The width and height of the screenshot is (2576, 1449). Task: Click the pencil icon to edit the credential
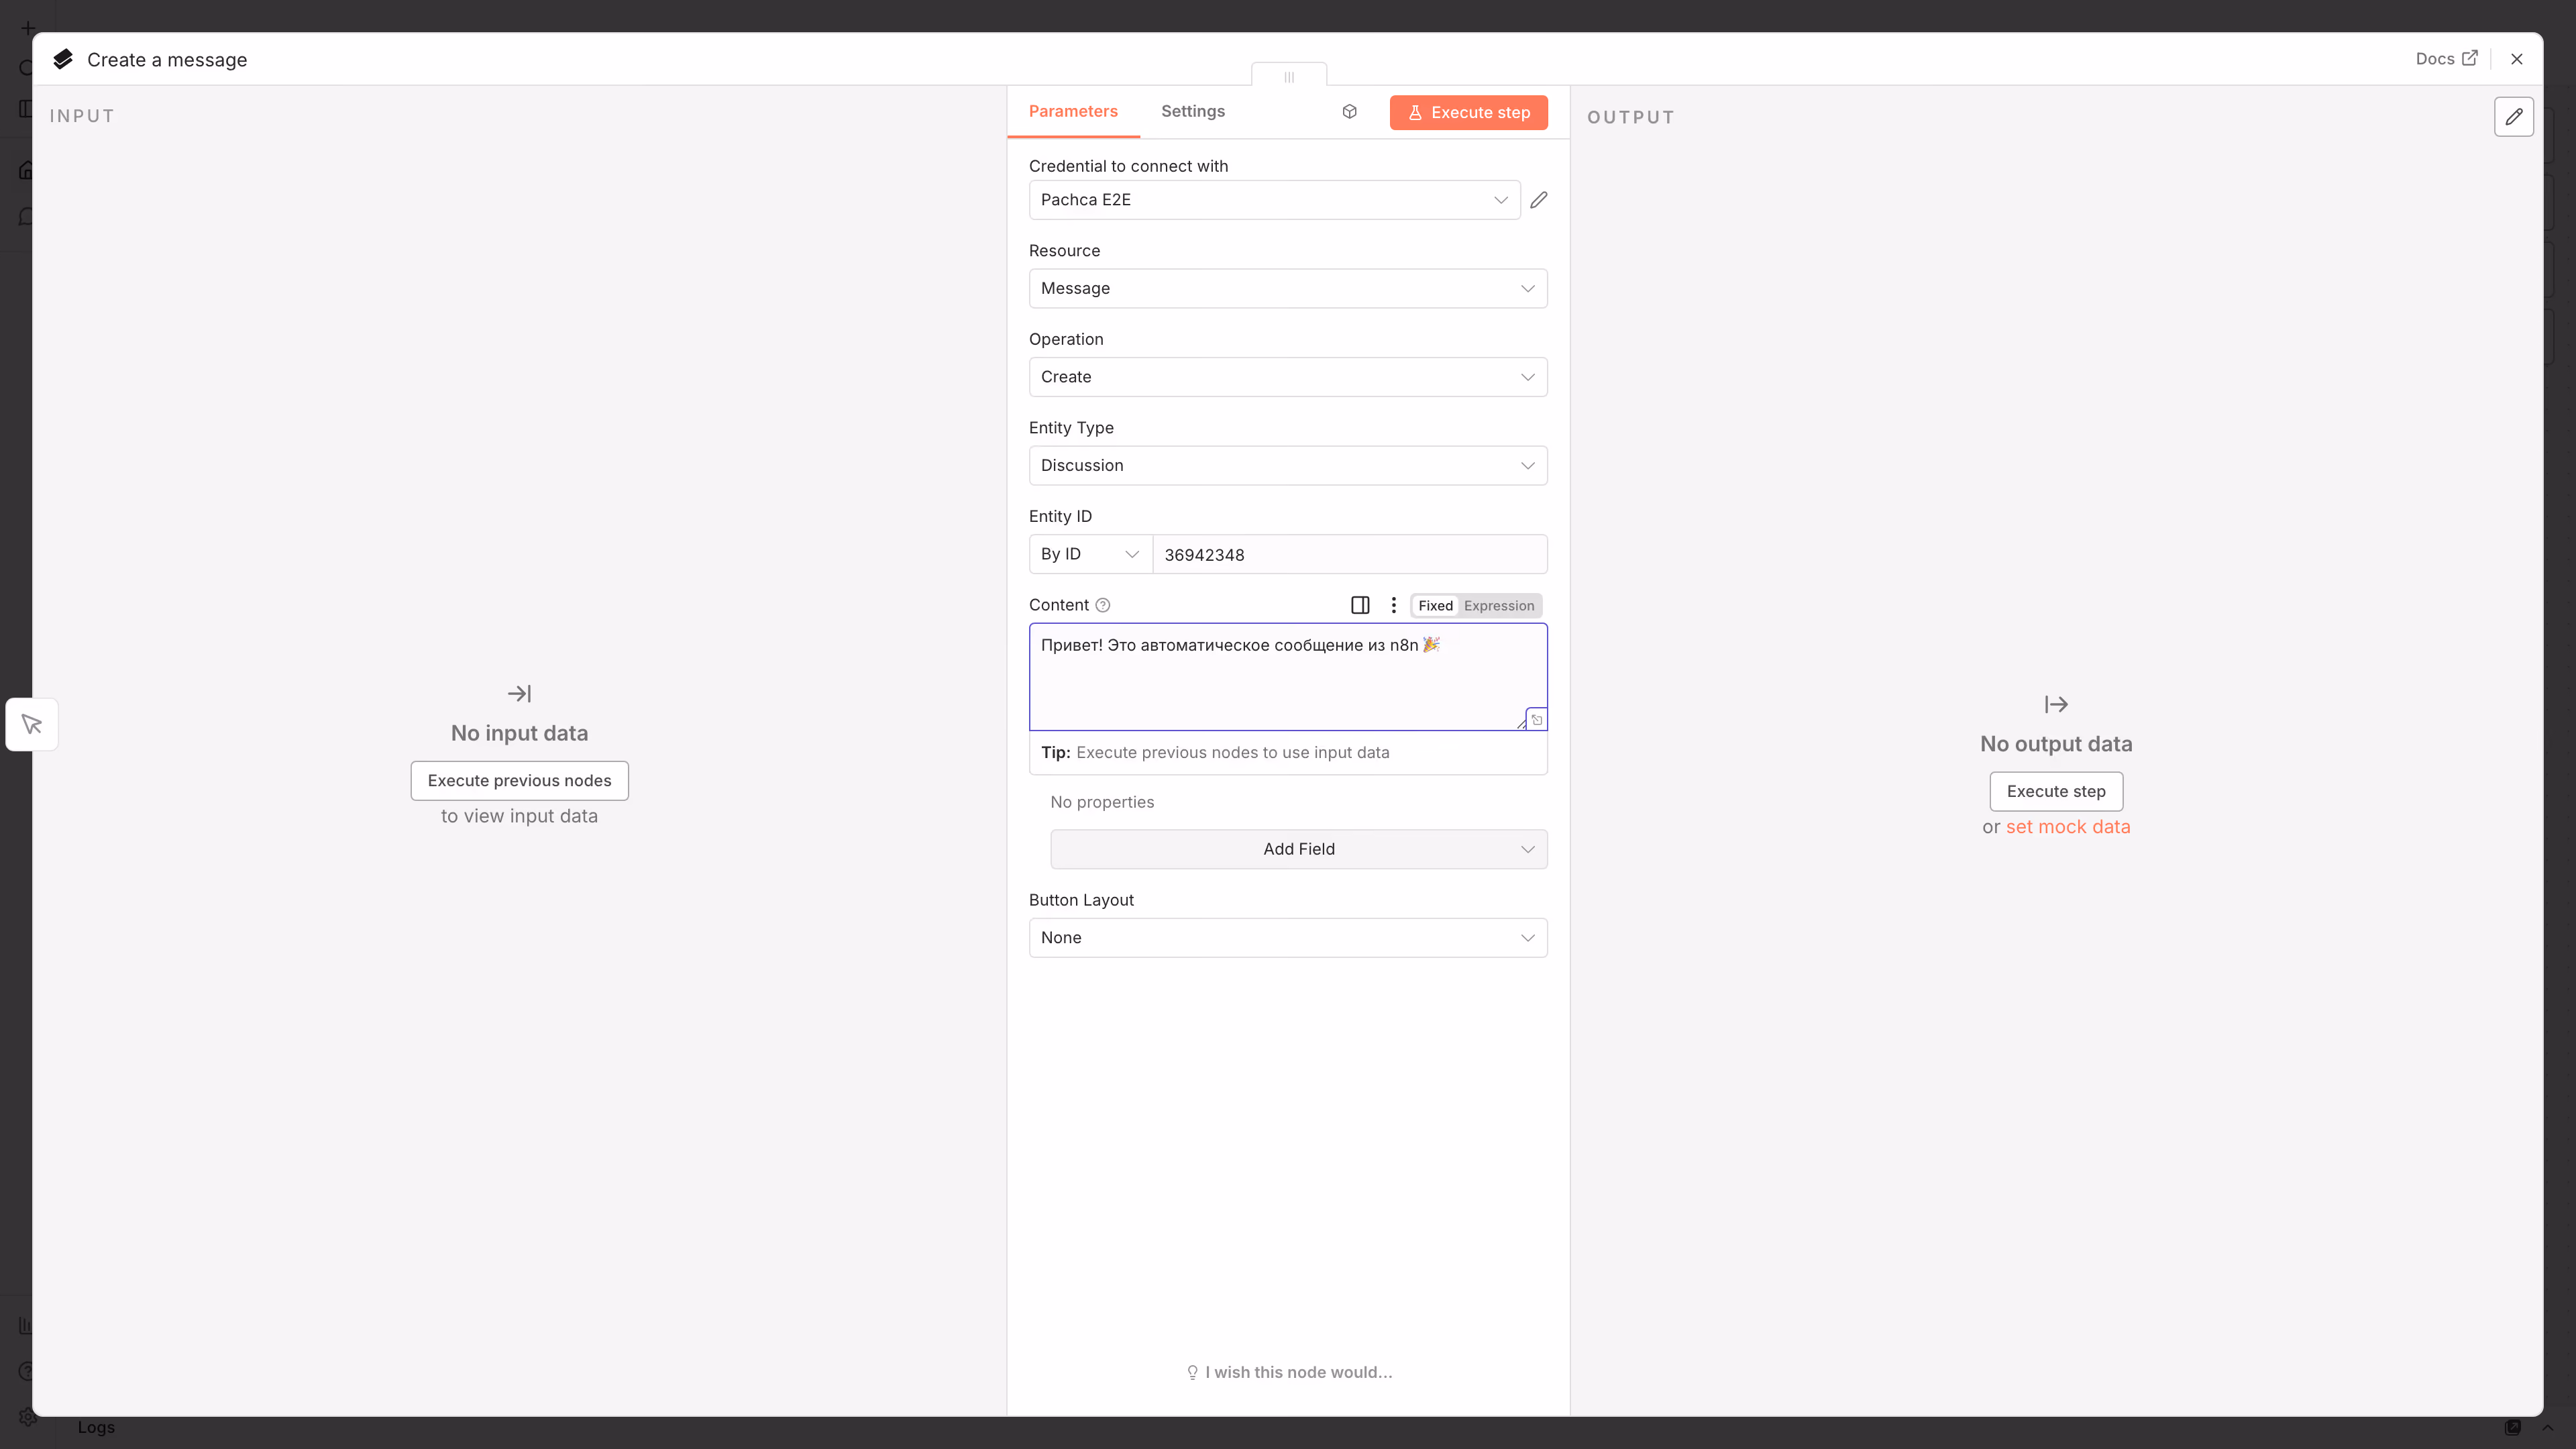pos(1539,200)
